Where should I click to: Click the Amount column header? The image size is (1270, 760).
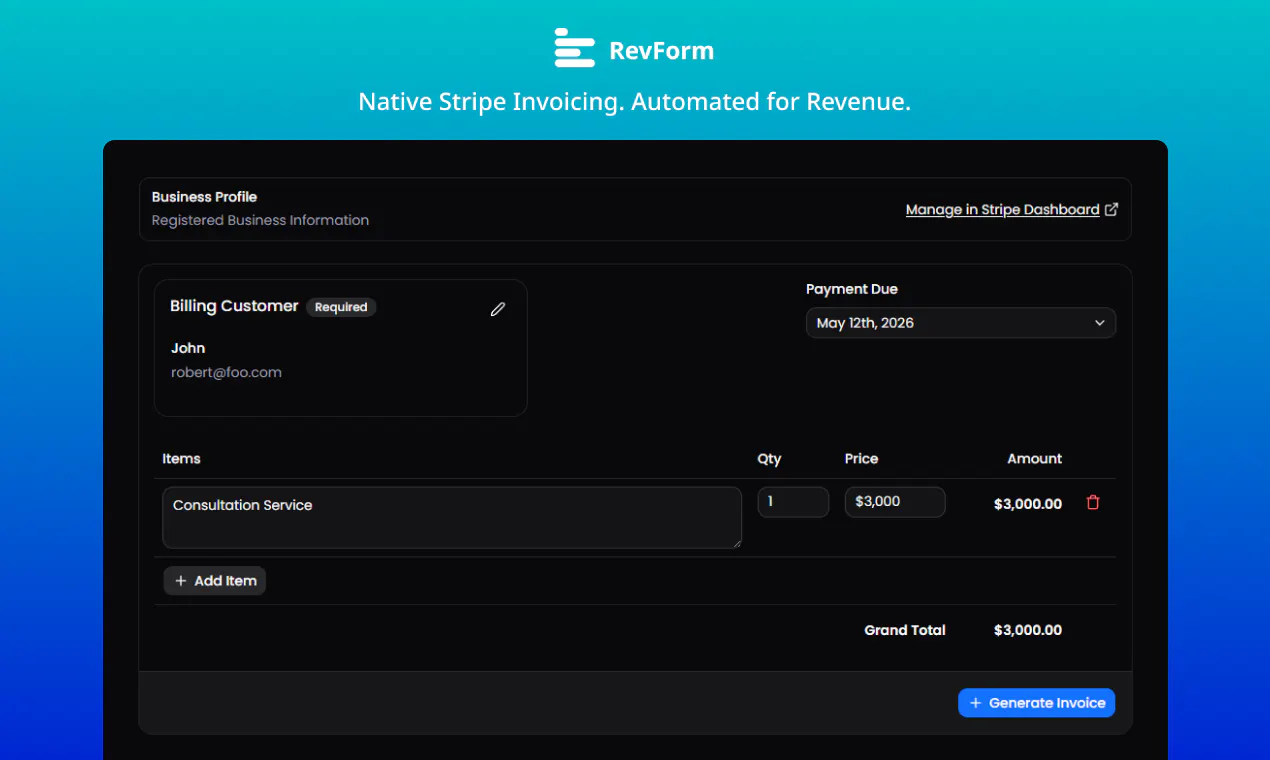pos(1035,459)
